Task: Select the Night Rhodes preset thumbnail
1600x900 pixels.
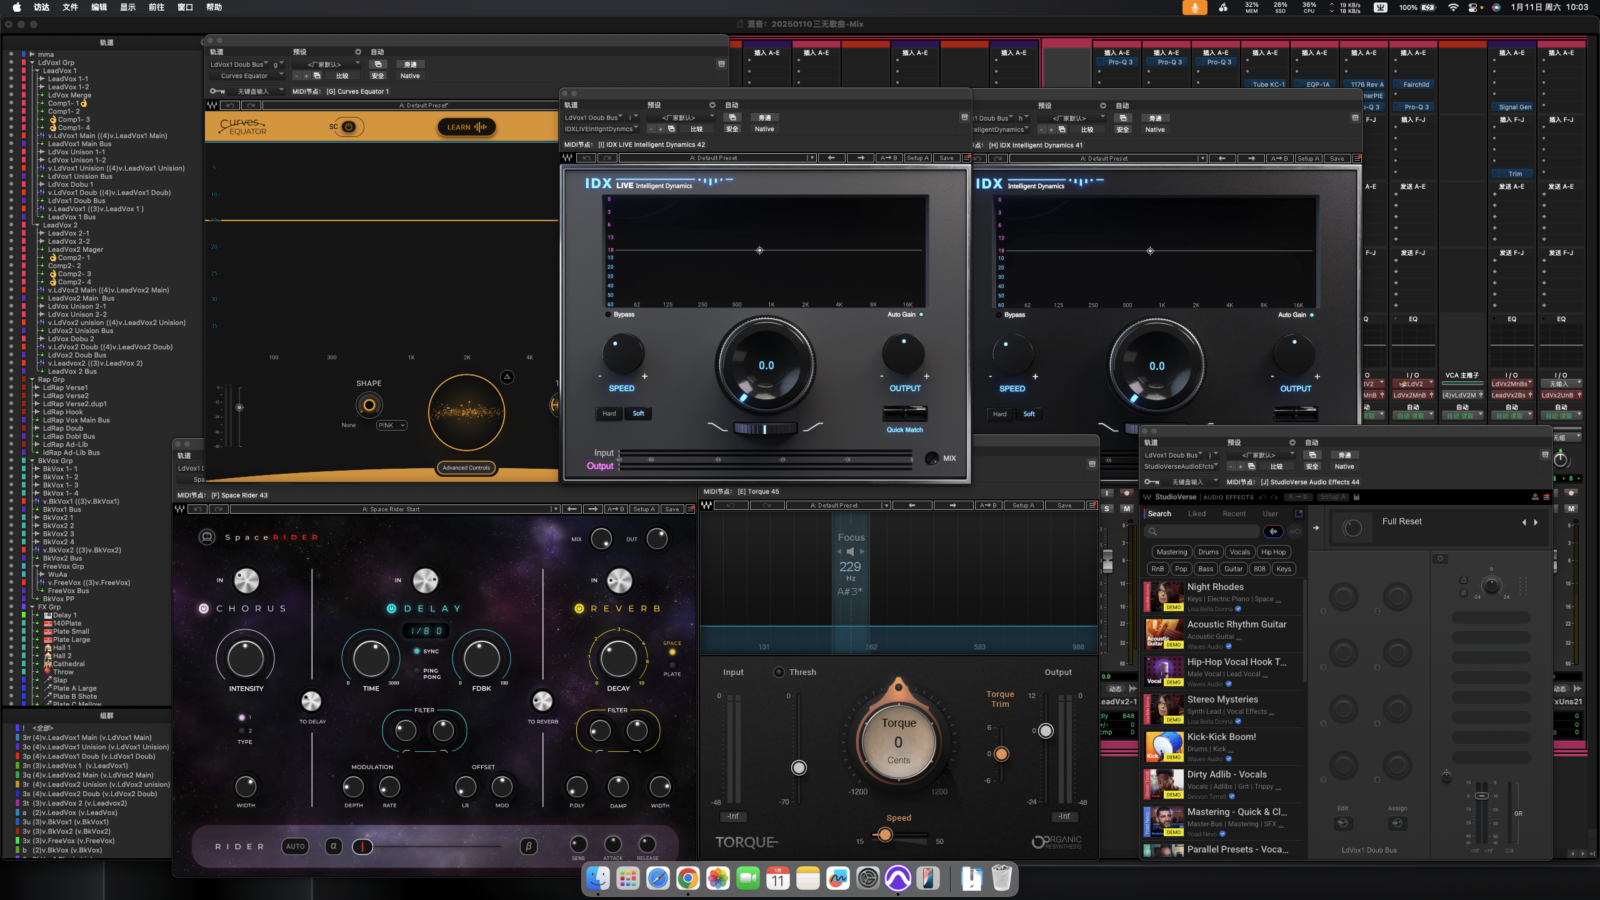Action: (1164, 596)
